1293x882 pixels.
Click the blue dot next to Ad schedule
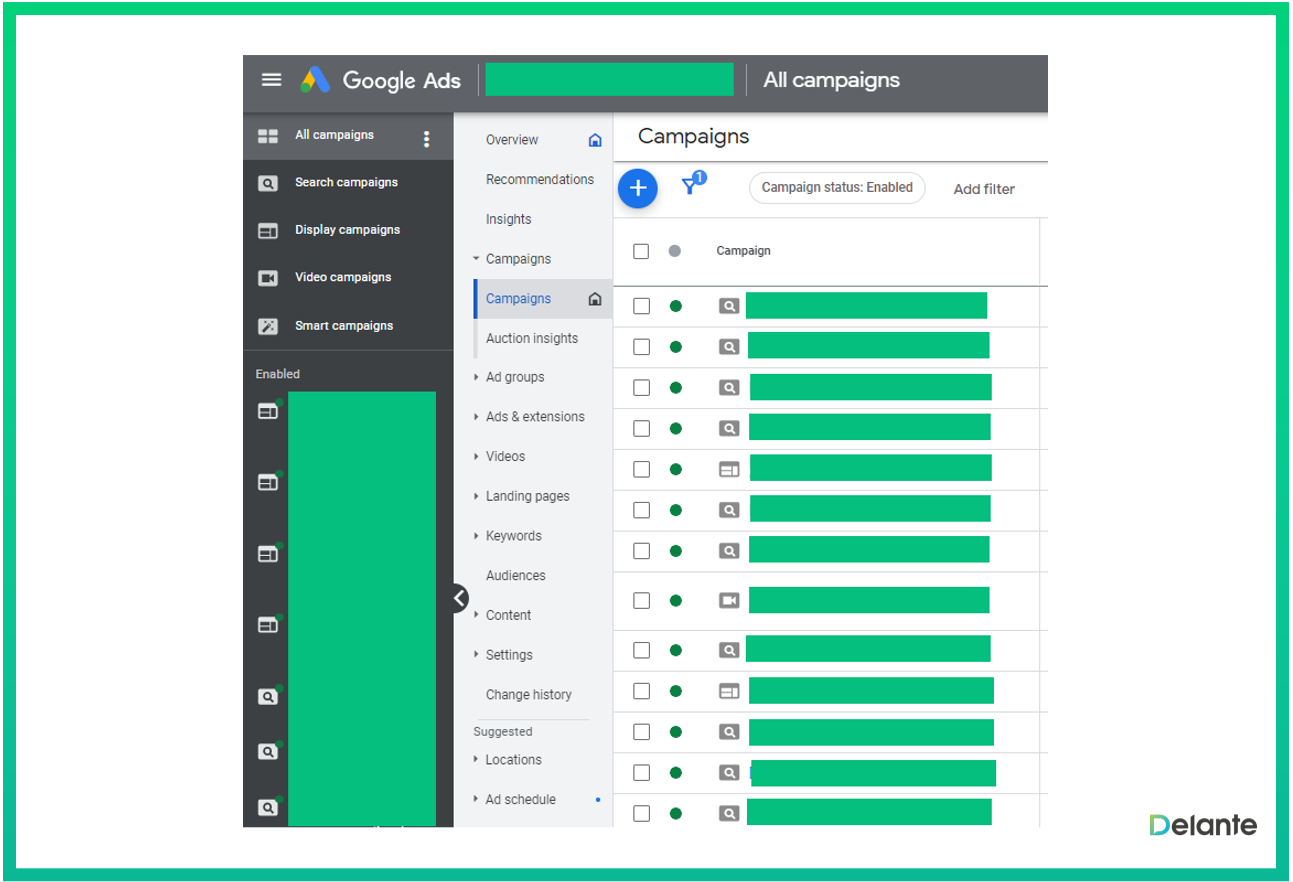tap(598, 800)
